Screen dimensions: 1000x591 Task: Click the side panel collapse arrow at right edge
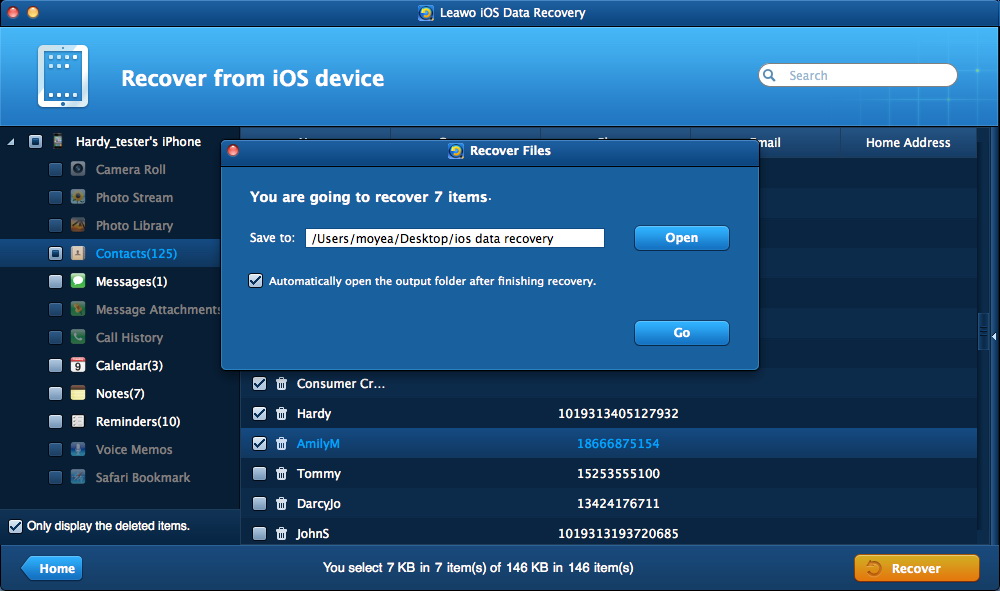point(992,338)
